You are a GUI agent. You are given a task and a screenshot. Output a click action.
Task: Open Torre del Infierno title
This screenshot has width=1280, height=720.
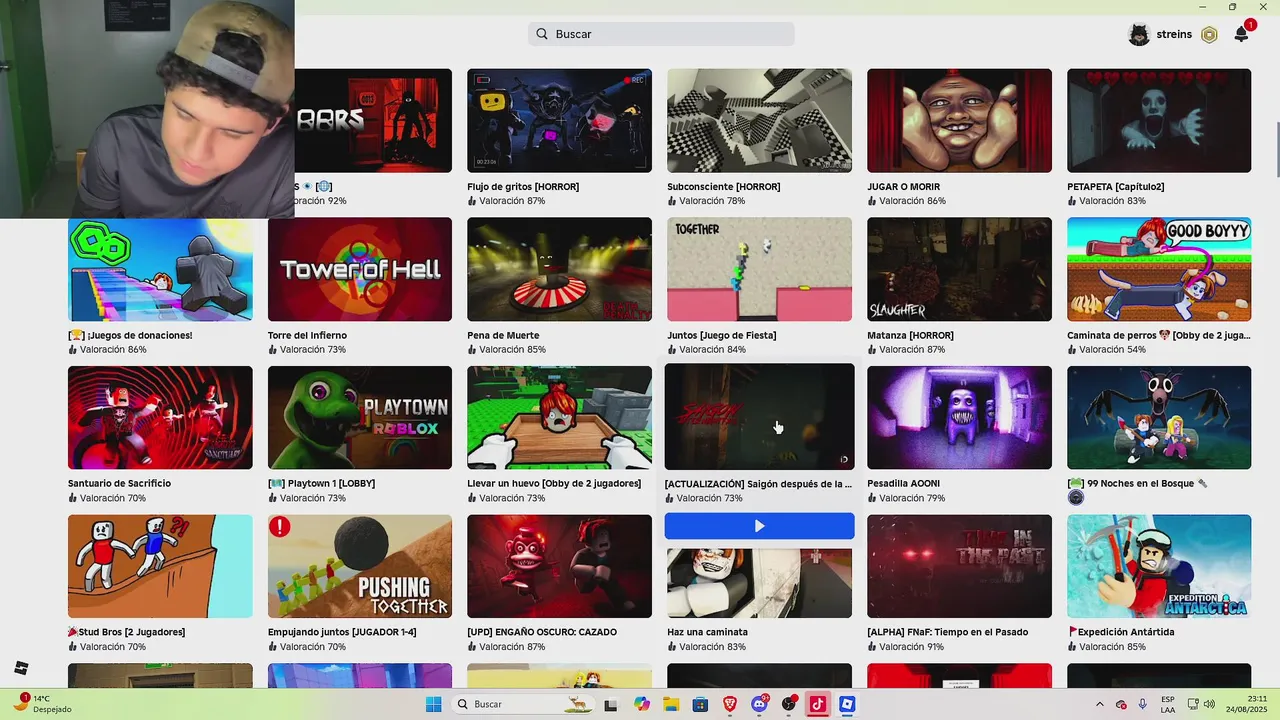307,336
